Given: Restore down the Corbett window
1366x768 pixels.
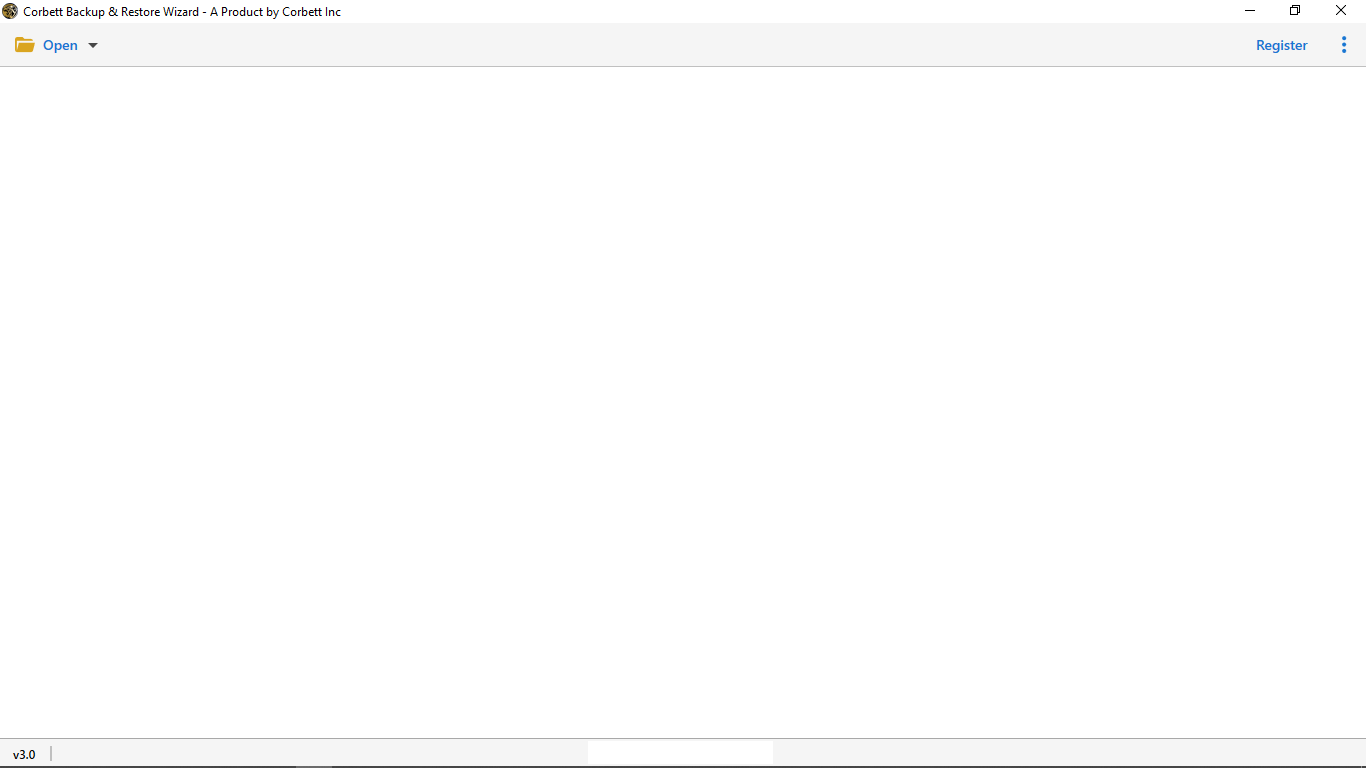Looking at the screenshot, I should [1295, 11].
